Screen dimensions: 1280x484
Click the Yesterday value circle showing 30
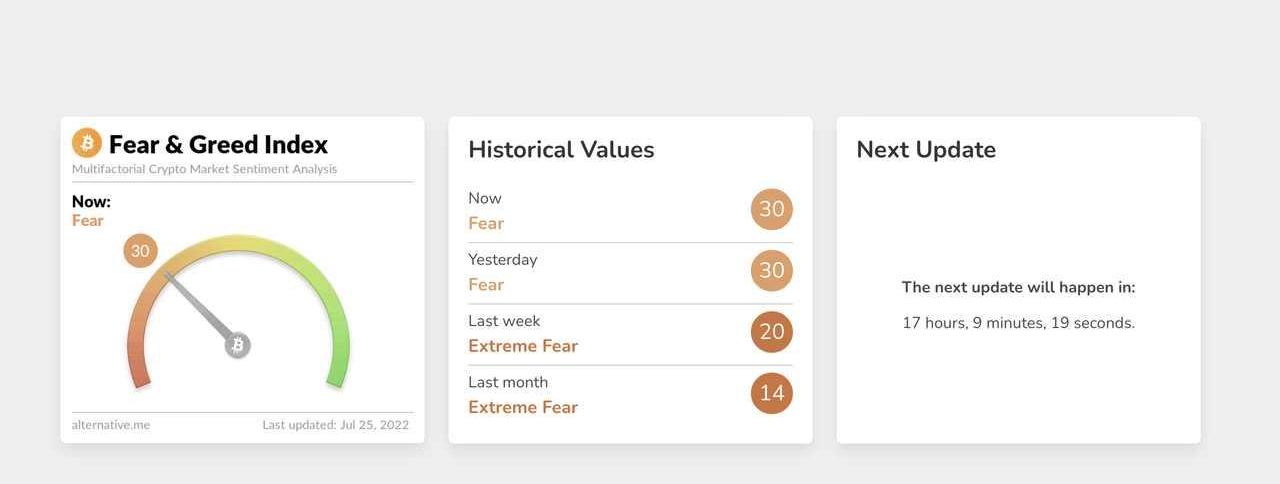click(x=772, y=271)
